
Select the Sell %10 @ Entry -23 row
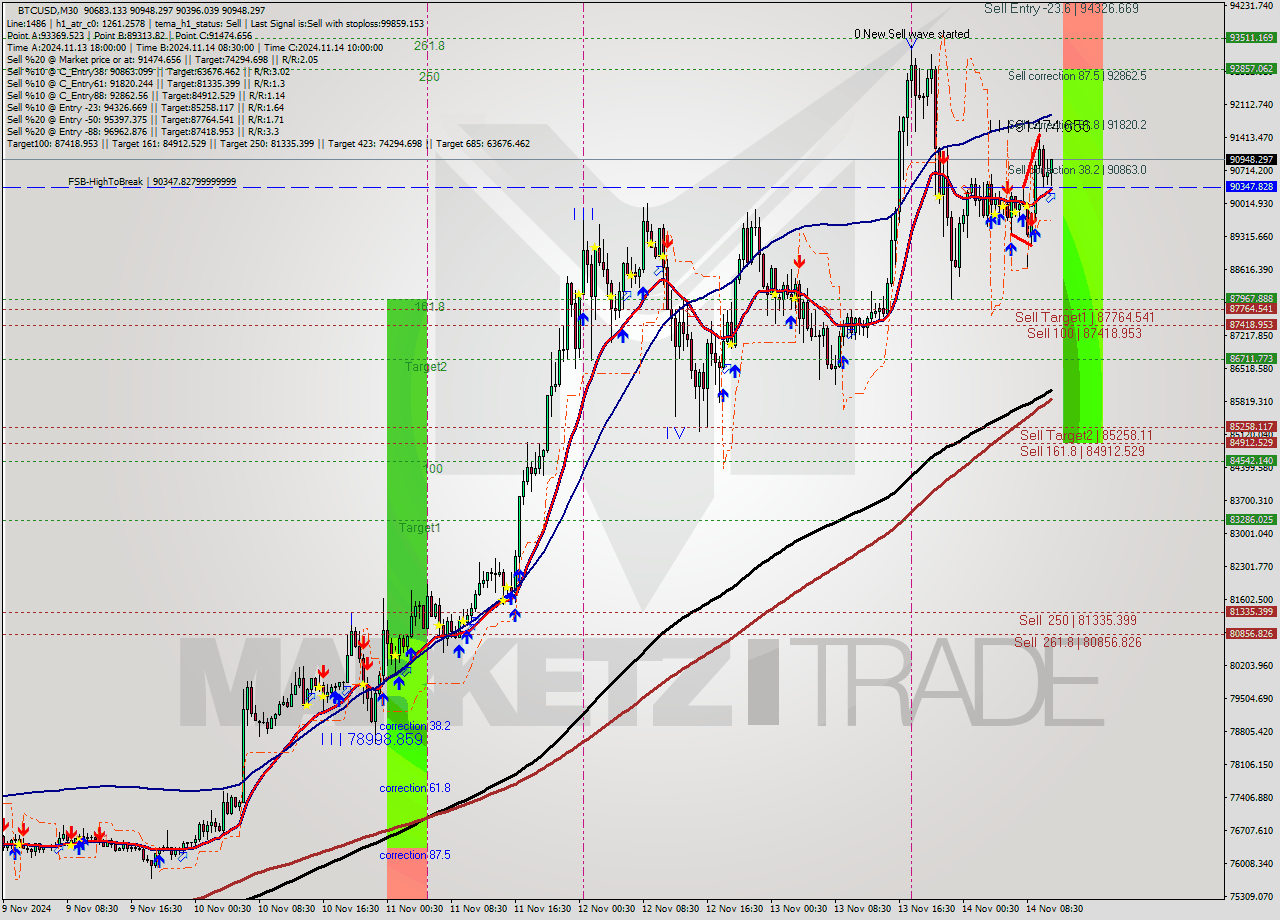point(145,108)
